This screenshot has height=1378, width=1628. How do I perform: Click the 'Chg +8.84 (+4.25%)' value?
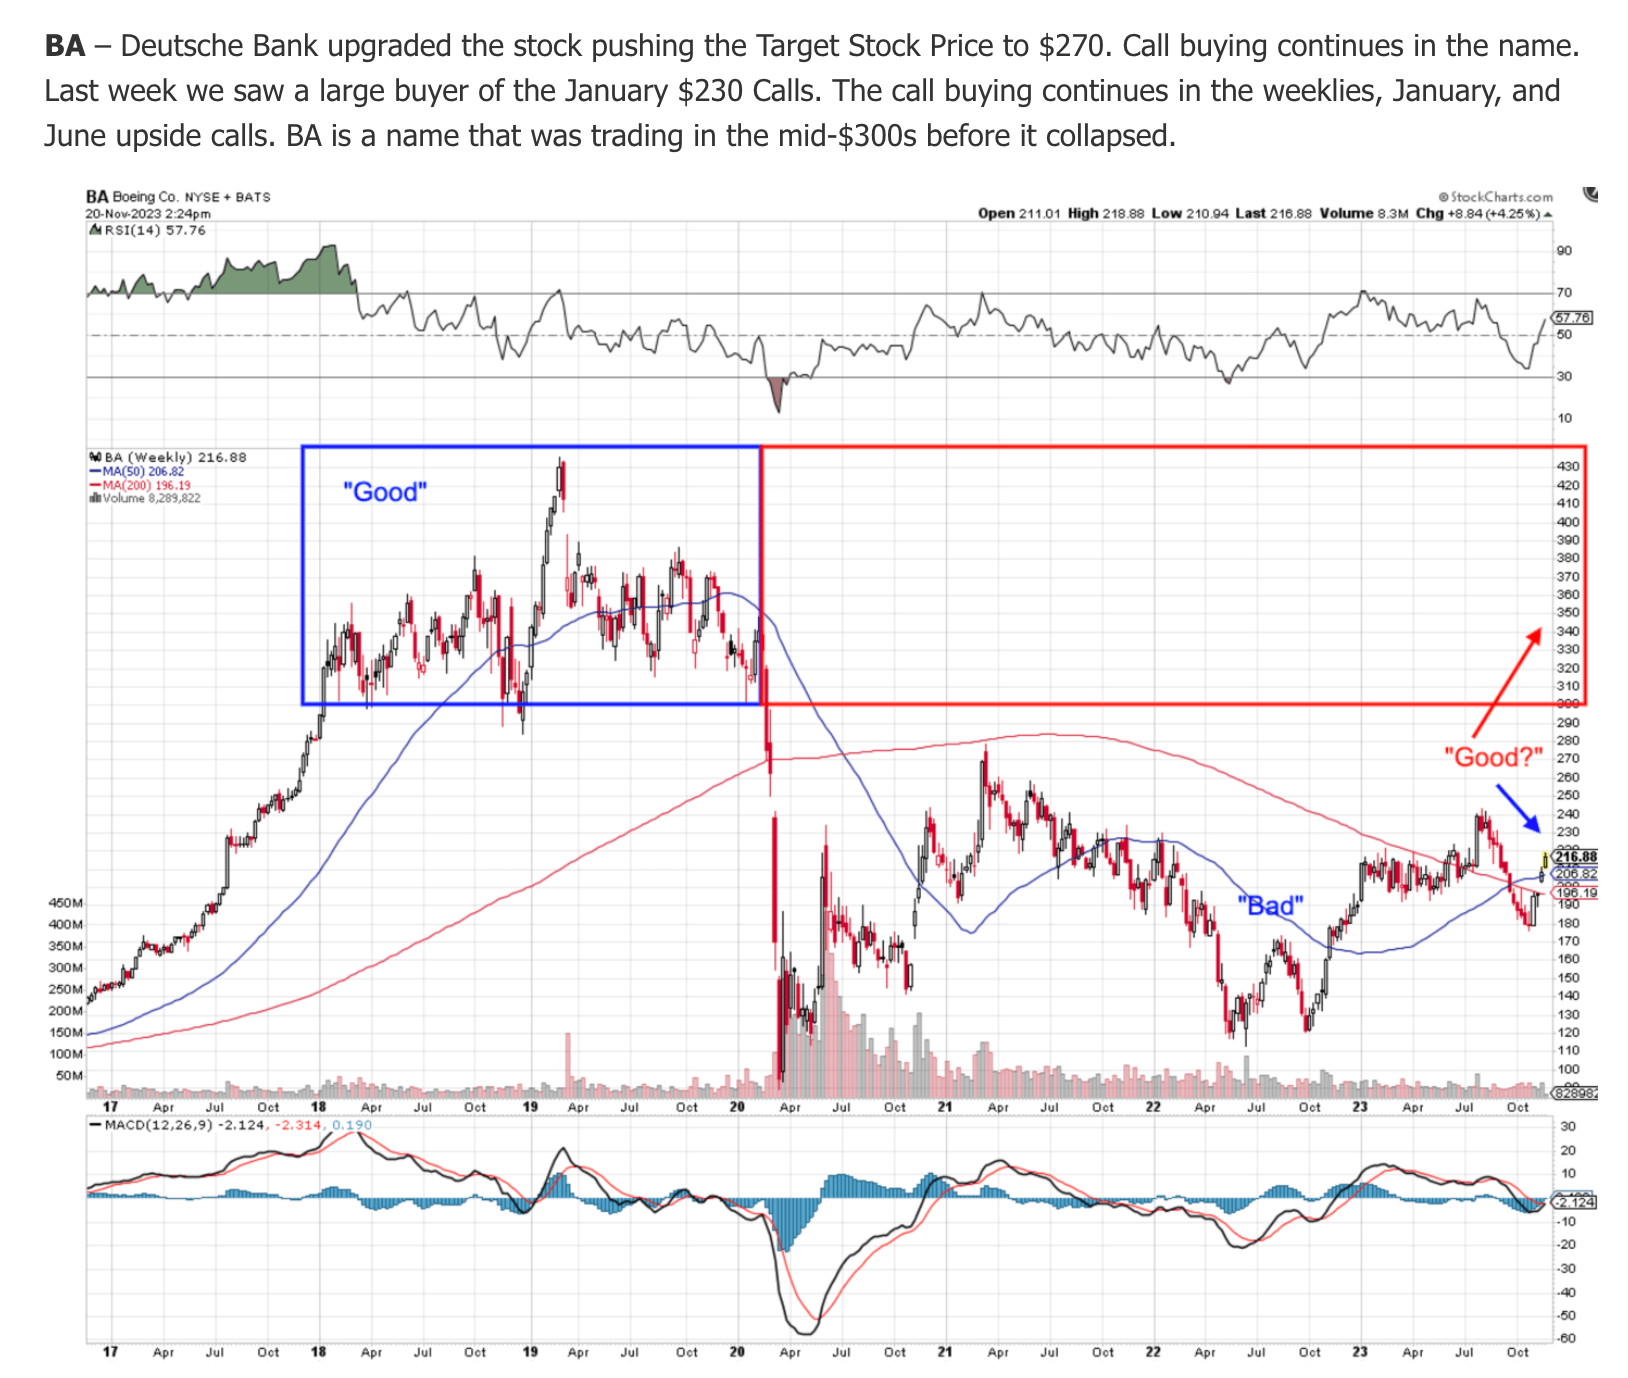click(1478, 214)
